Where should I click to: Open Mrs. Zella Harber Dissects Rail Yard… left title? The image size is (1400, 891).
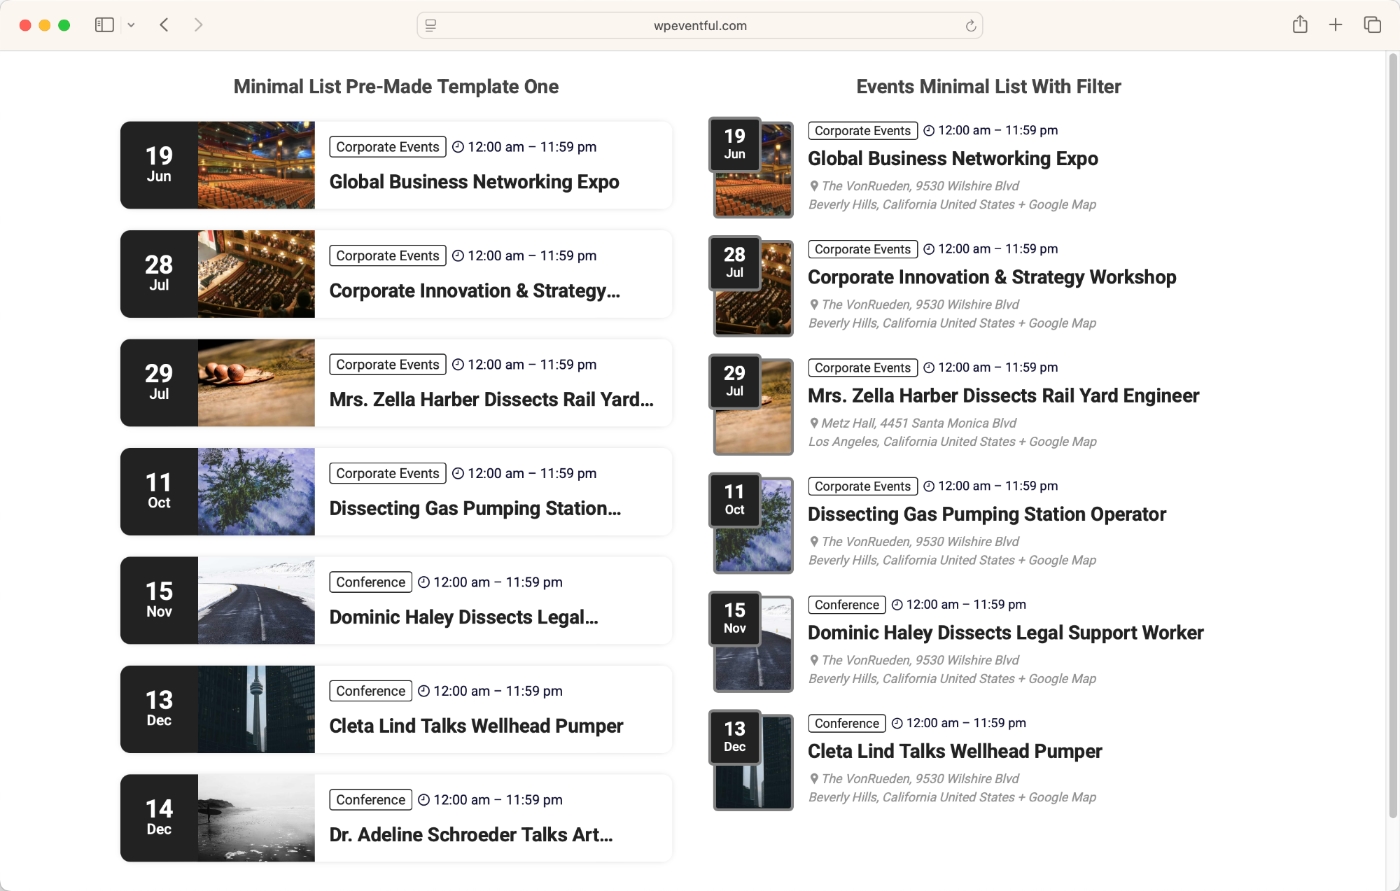pos(491,400)
